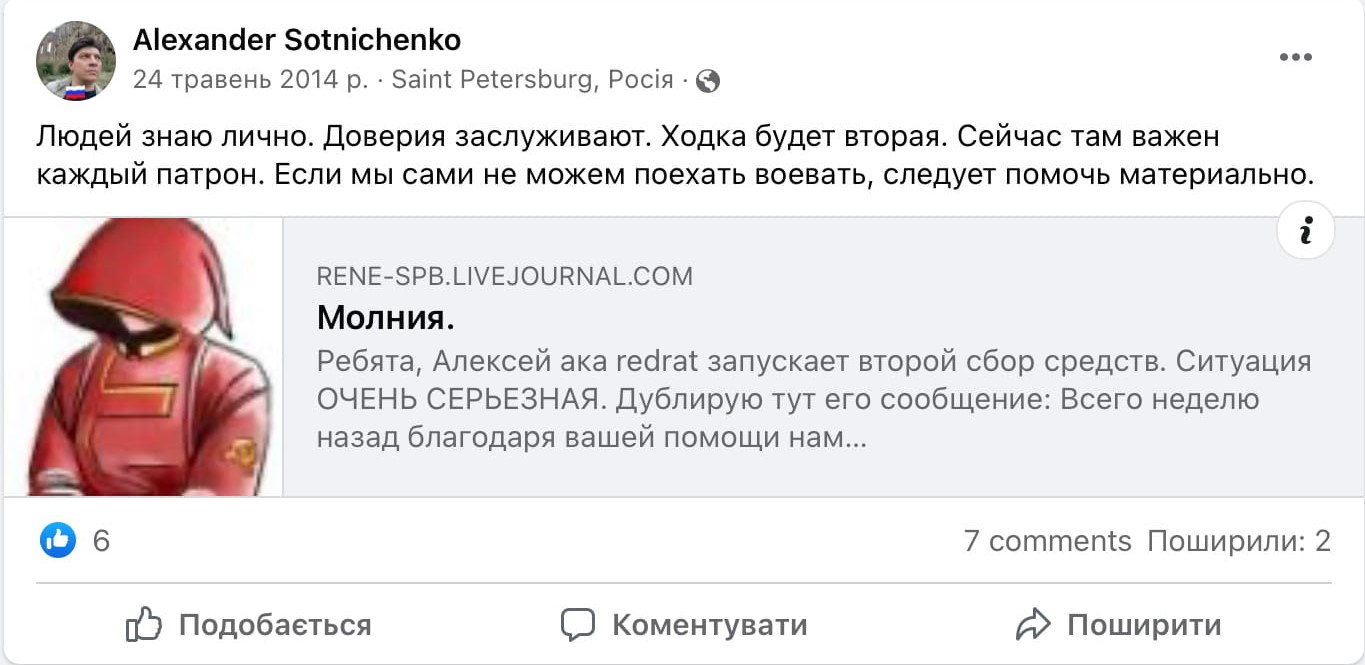Toggle like with the Подобається label
The image size is (1365, 665).
(274, 625)
